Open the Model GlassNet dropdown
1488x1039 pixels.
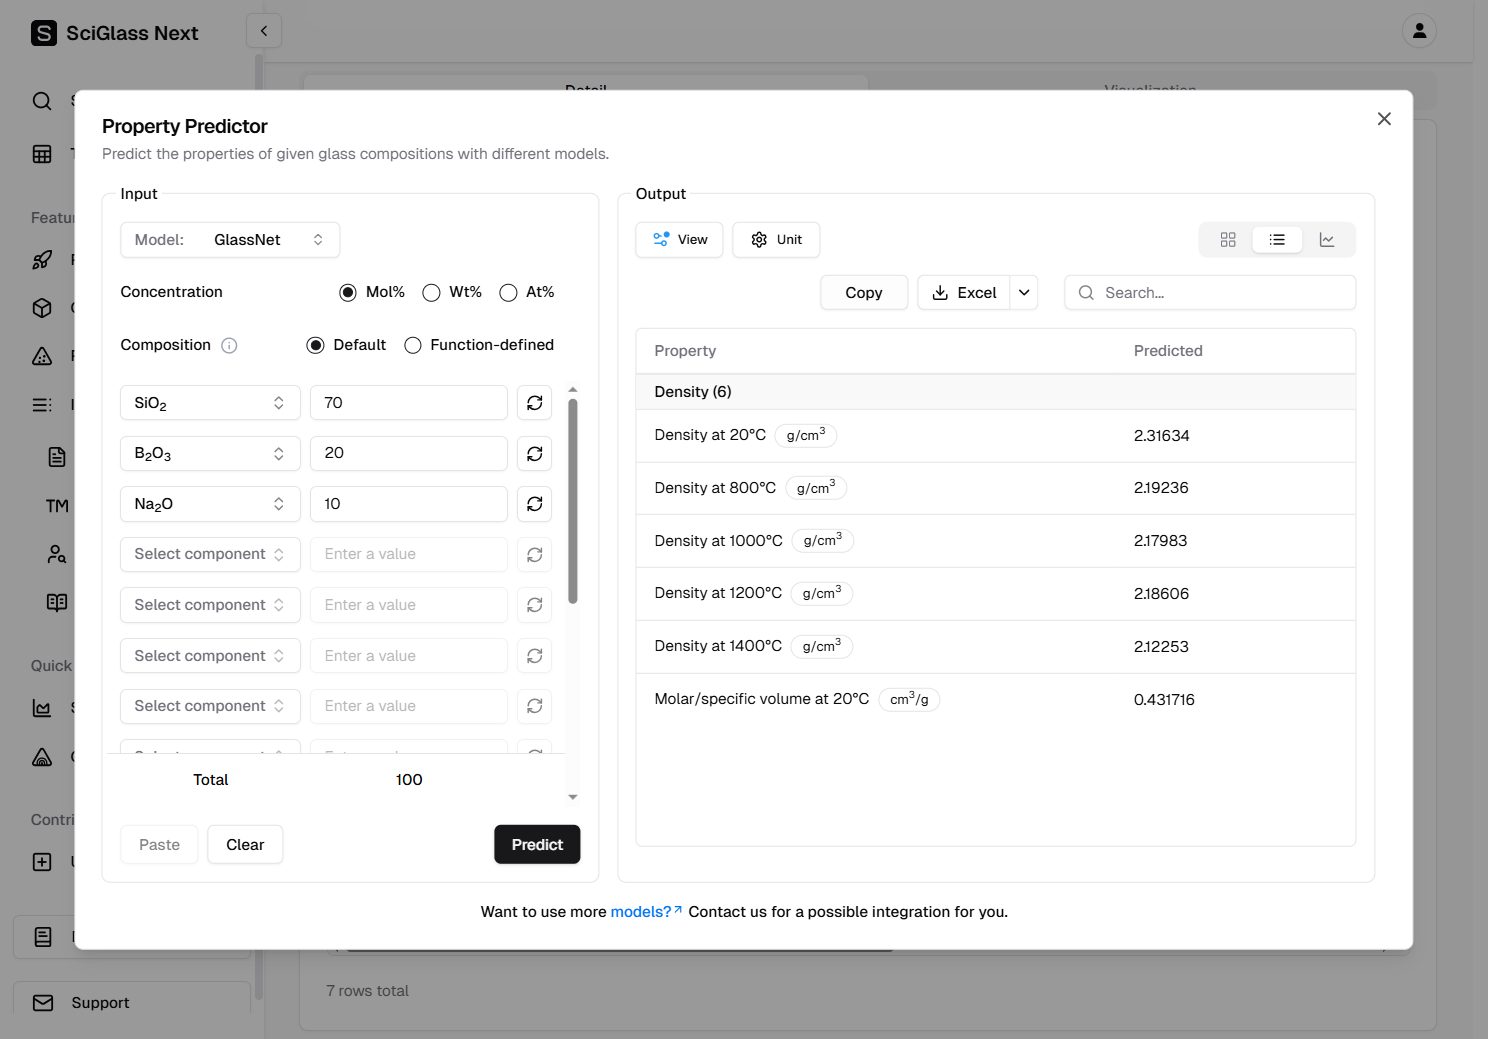click(x=230, y=240)
